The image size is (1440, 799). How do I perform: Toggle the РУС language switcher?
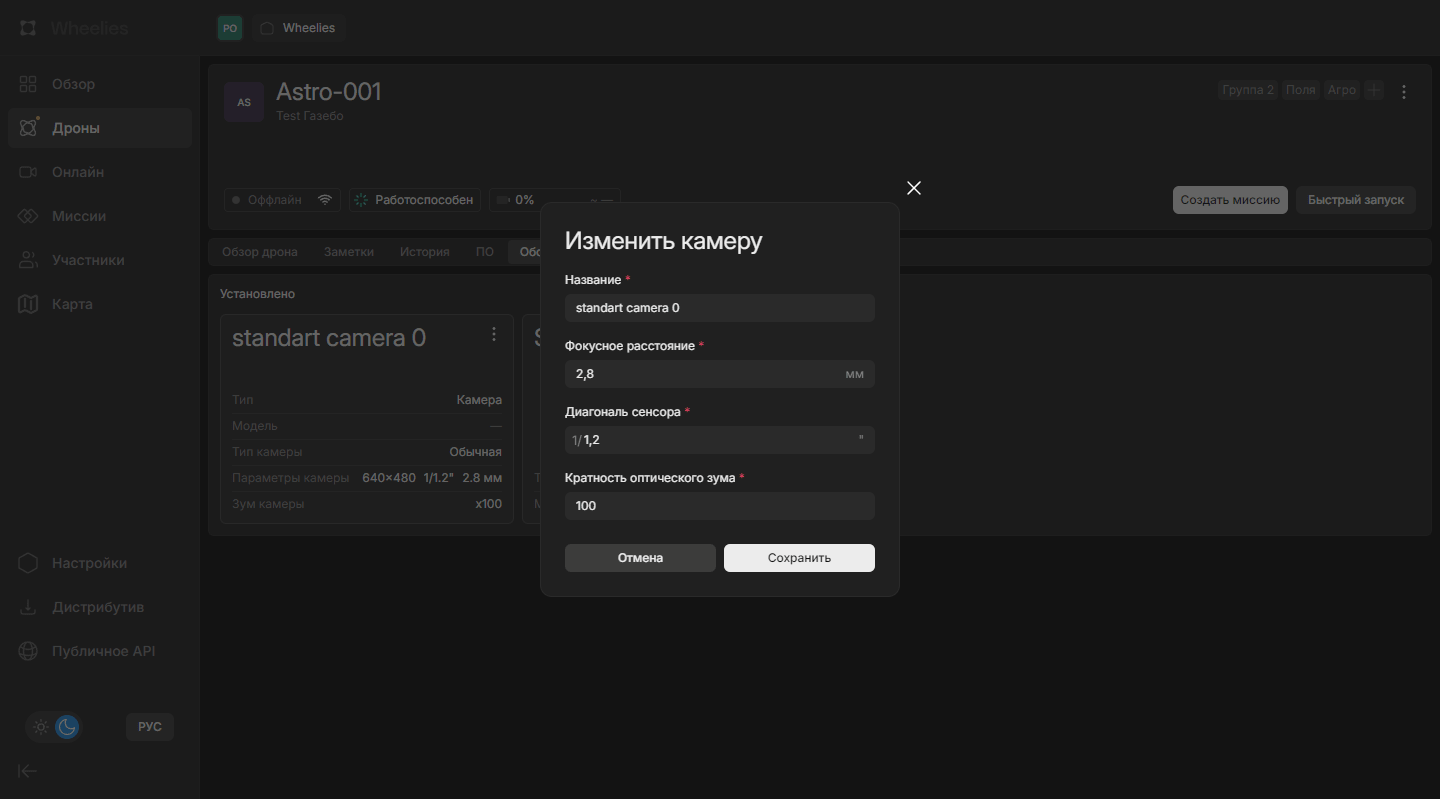point(150,727)
